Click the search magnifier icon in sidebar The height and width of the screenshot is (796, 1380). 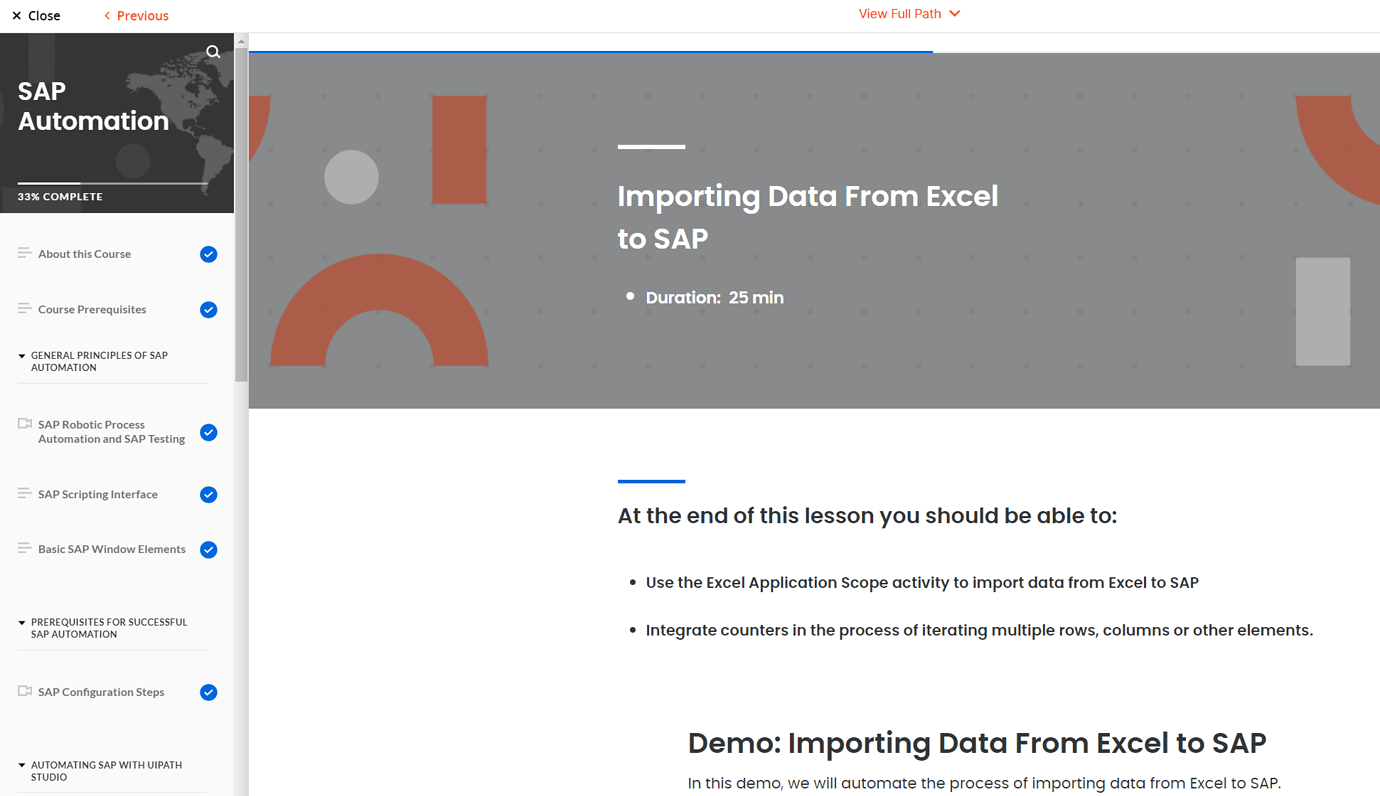click(x=213, y=52)
